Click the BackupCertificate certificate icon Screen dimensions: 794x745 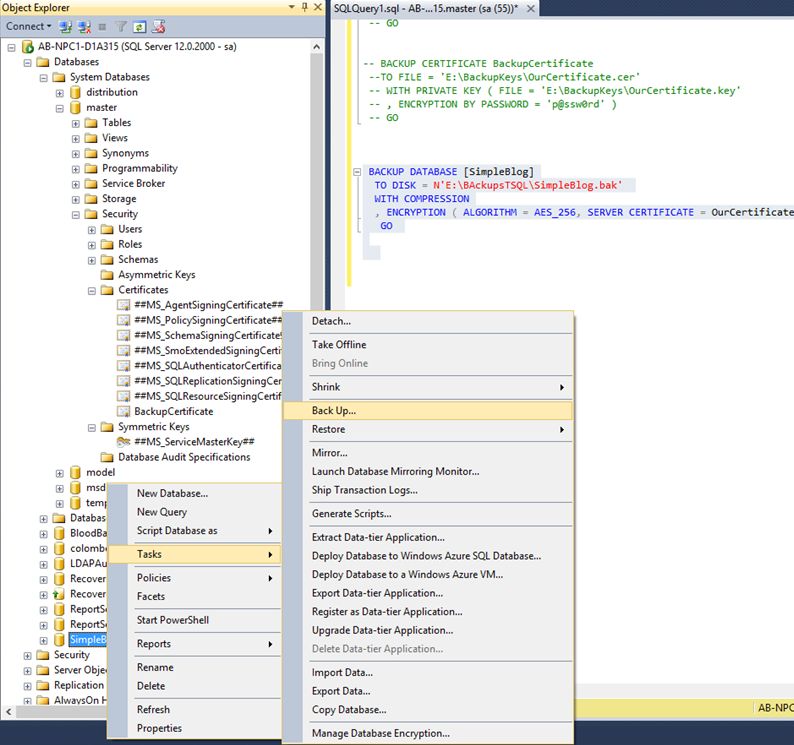click(x=123, y=411)
